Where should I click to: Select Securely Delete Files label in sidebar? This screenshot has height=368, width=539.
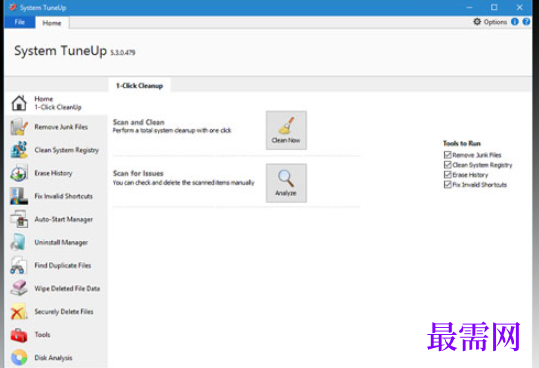click(x=64, y=312)
